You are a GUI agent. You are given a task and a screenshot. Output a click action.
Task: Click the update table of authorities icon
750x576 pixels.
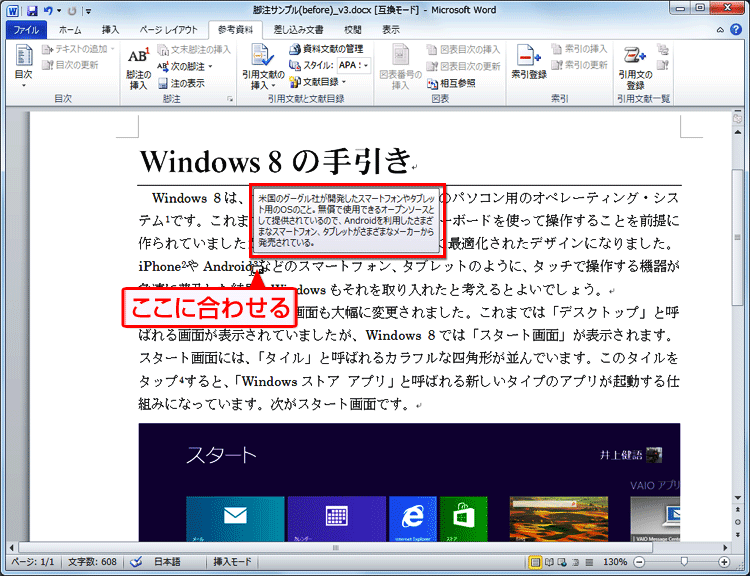[x=662, y=65]
